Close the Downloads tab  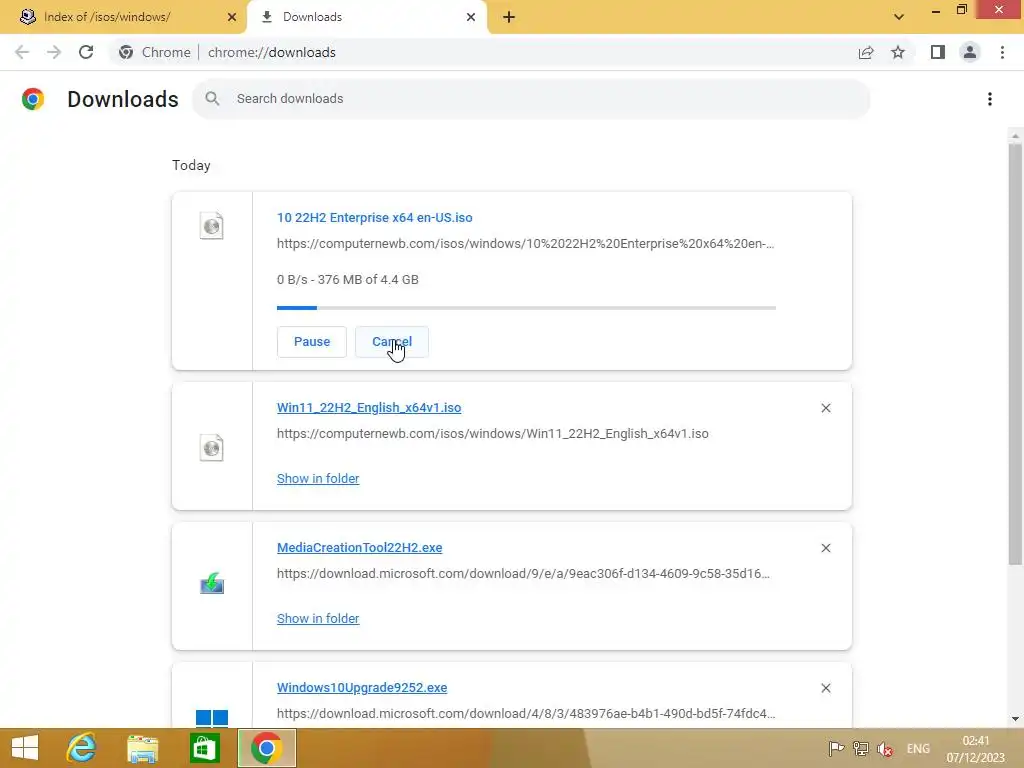[x=471, y=17]
